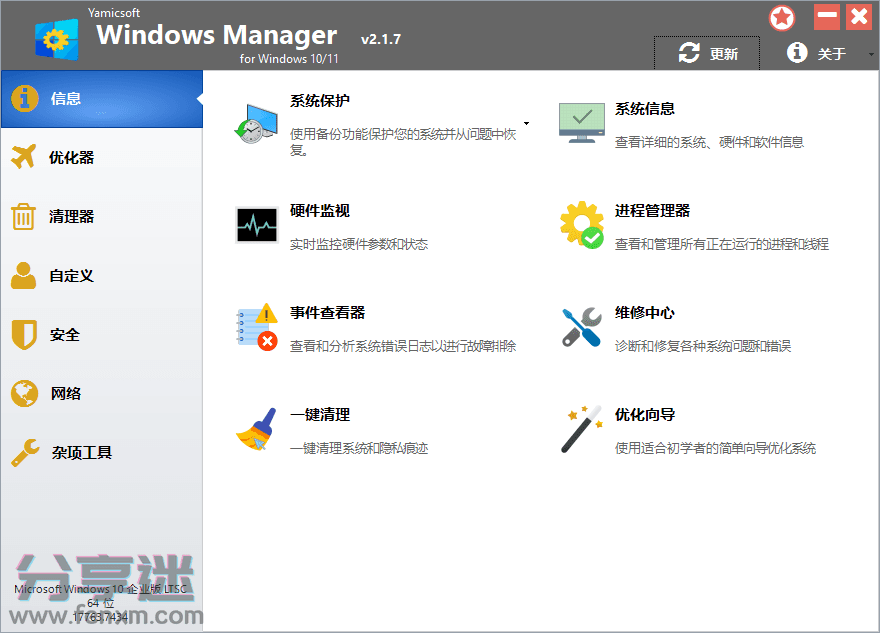Click the 关于 button
Viewport: 880px width, 633px height.
(816, 54)
